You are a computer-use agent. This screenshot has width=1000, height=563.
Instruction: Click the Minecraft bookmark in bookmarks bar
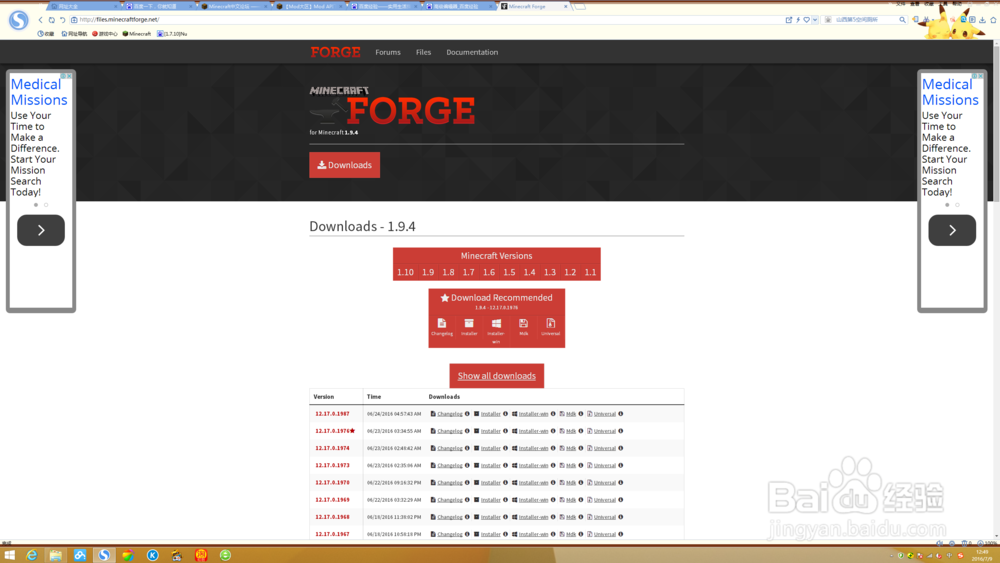point(136,34)
